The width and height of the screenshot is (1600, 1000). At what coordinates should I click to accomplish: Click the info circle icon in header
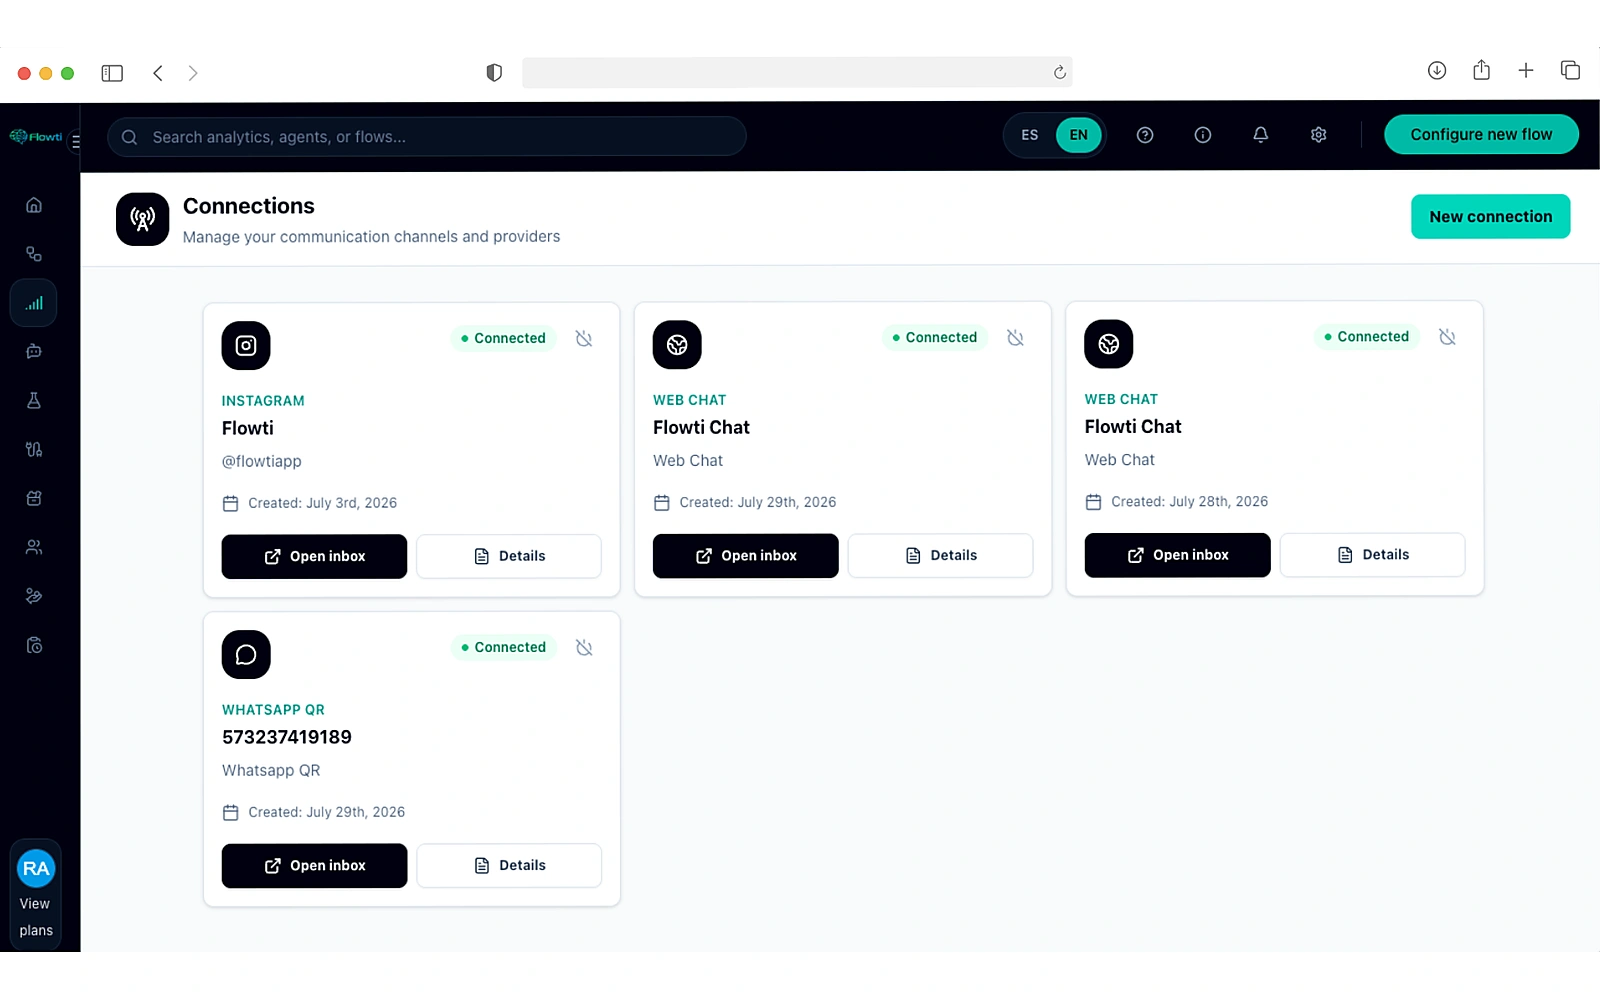pyautogui.click(x=1203, y=135)
